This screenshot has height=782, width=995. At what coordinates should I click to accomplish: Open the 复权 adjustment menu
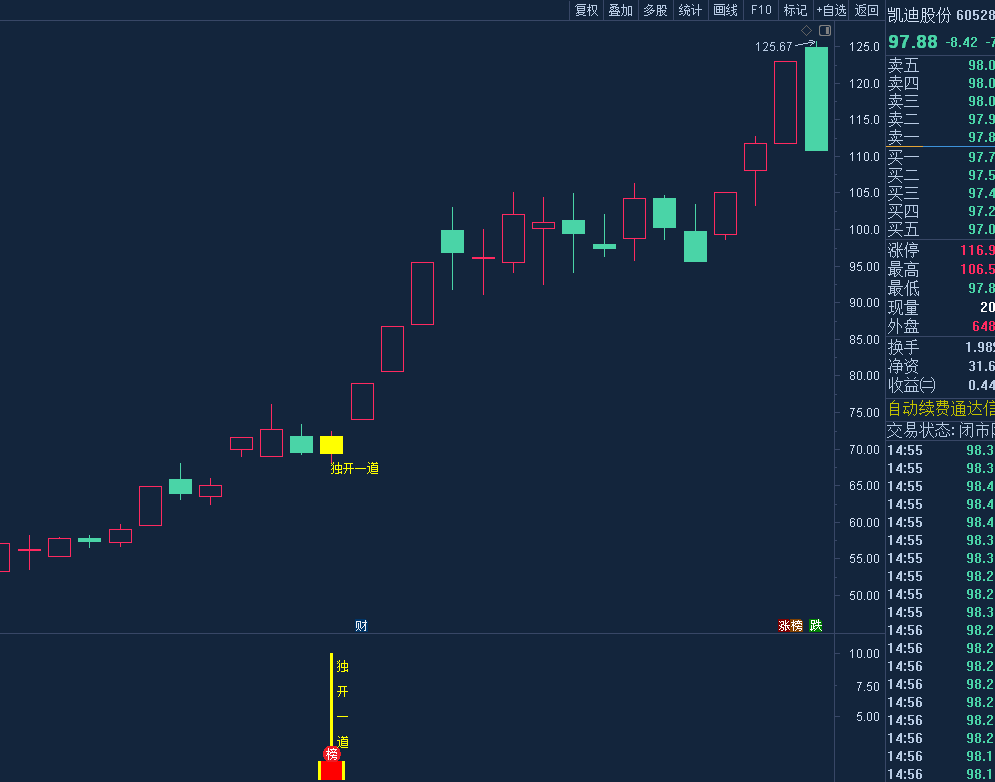[x=586, y=10]
